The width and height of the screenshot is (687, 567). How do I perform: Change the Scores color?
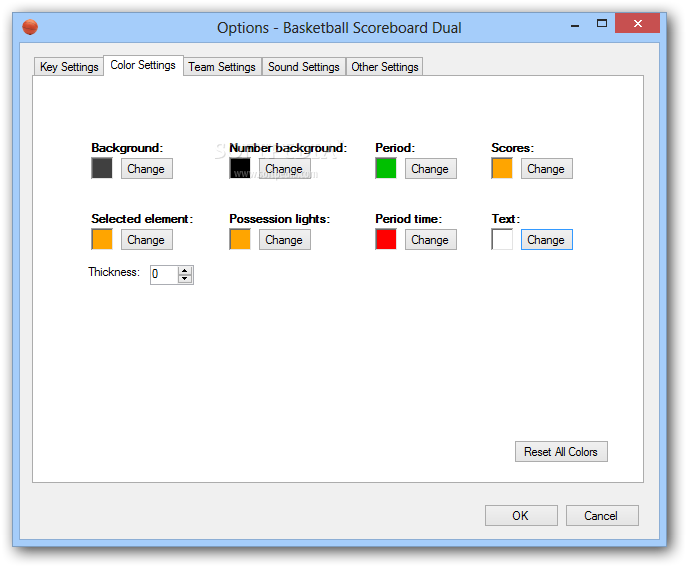[546, 169]
